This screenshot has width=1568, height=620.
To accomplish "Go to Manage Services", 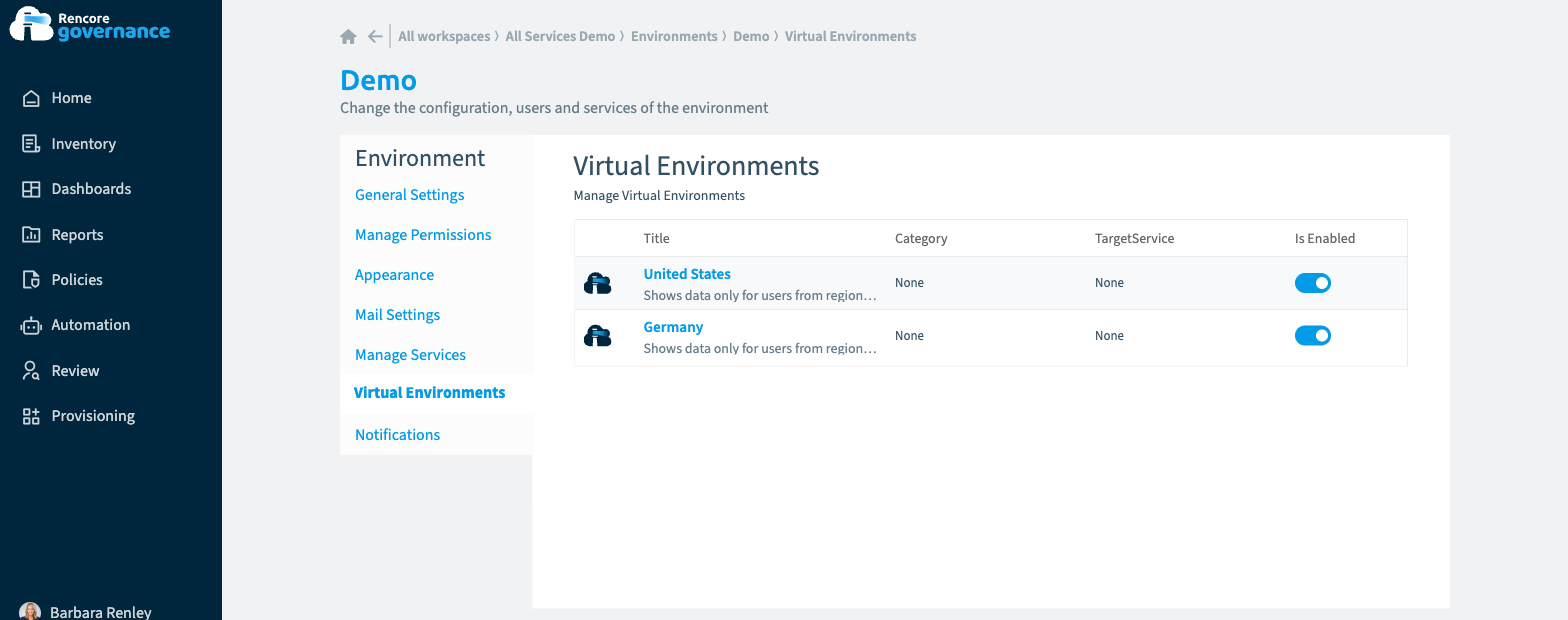I will (x=410, y=355).
